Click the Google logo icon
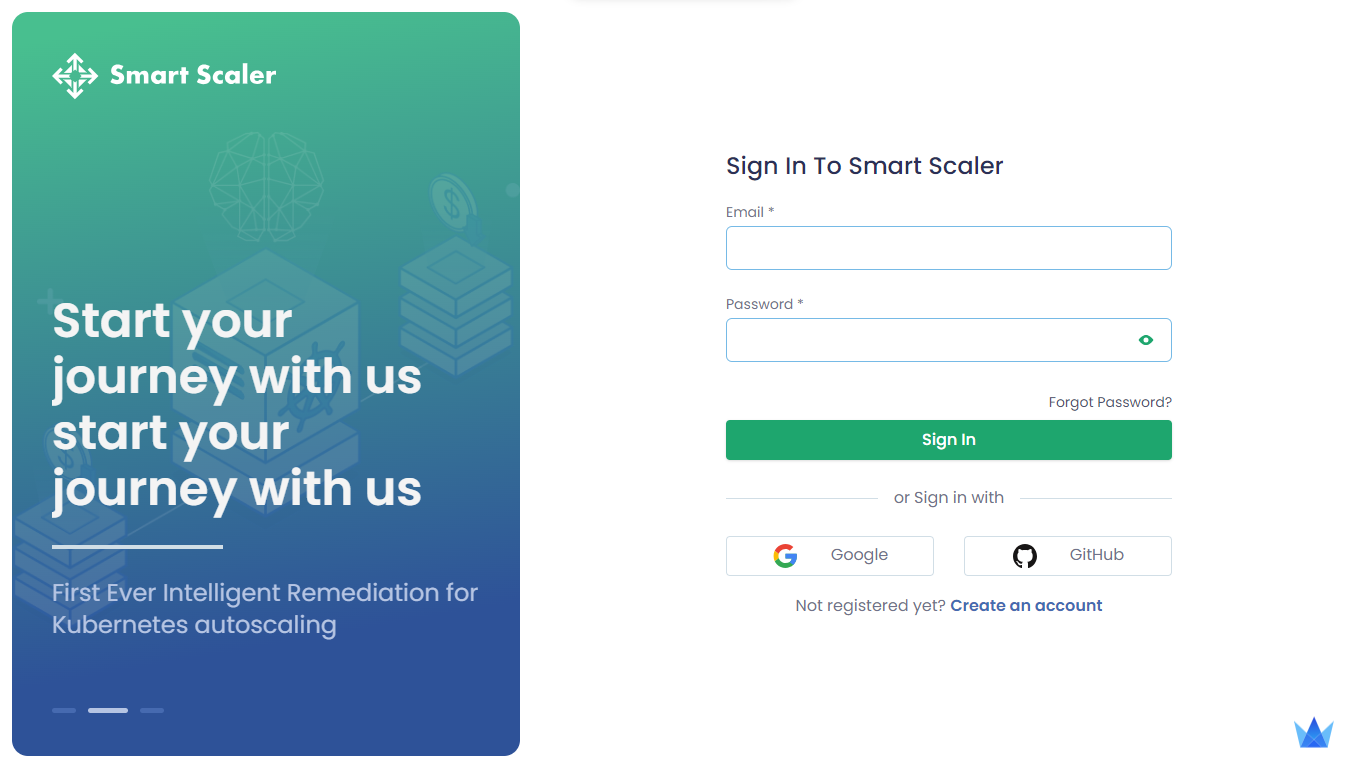The width and height of the screenshot is (1366, 768). tap(785, 556)
